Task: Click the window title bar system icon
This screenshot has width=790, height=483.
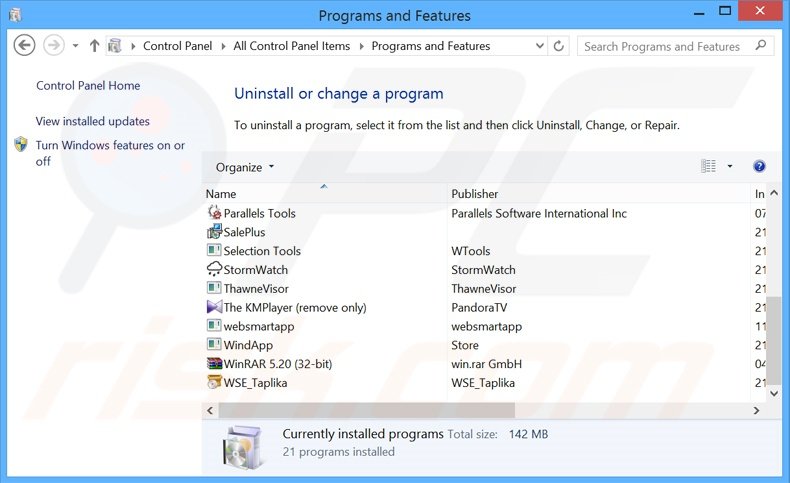Action: click(x=16, y=15)
